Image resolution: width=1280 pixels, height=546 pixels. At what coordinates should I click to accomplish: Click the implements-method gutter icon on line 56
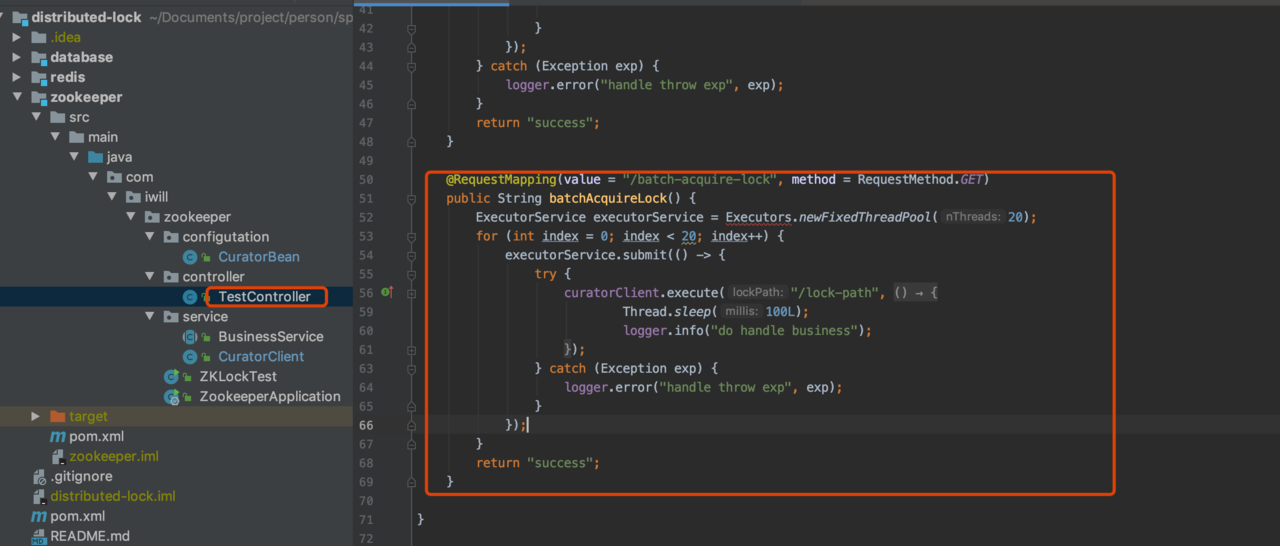pyautogui.click(x=388, y=292)
